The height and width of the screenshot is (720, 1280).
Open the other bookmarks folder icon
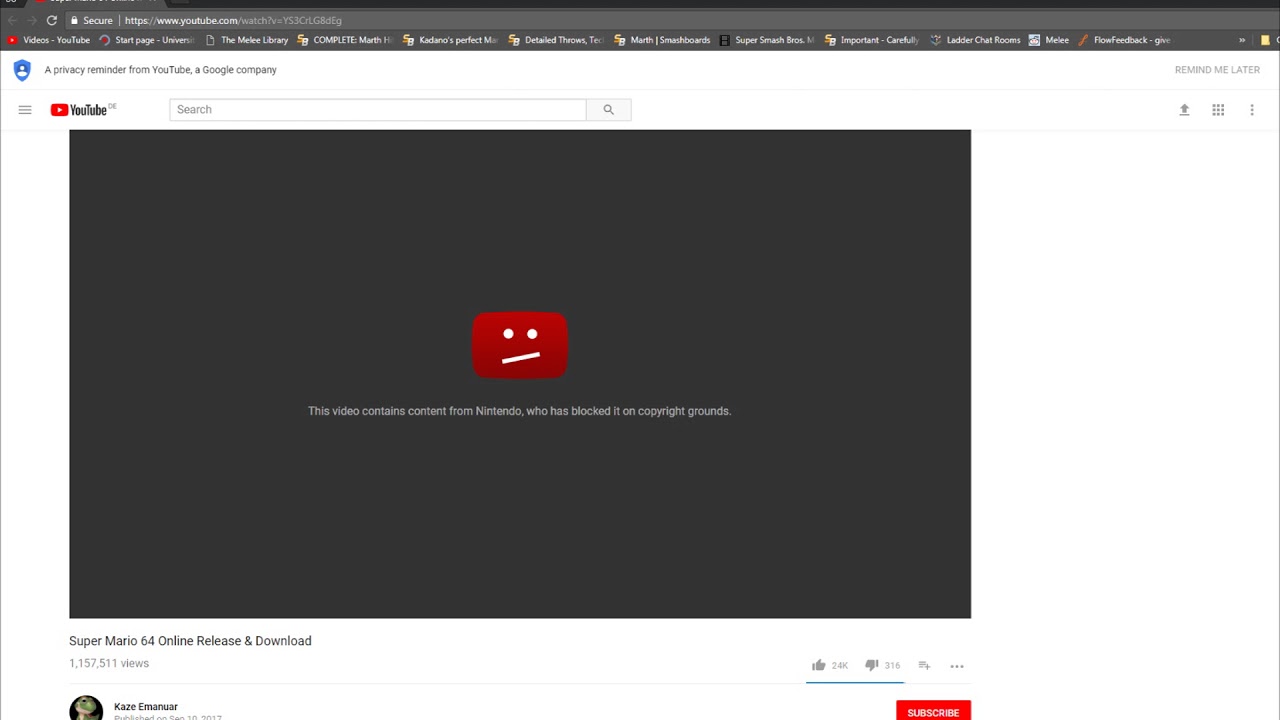[x=1265, y=40]
